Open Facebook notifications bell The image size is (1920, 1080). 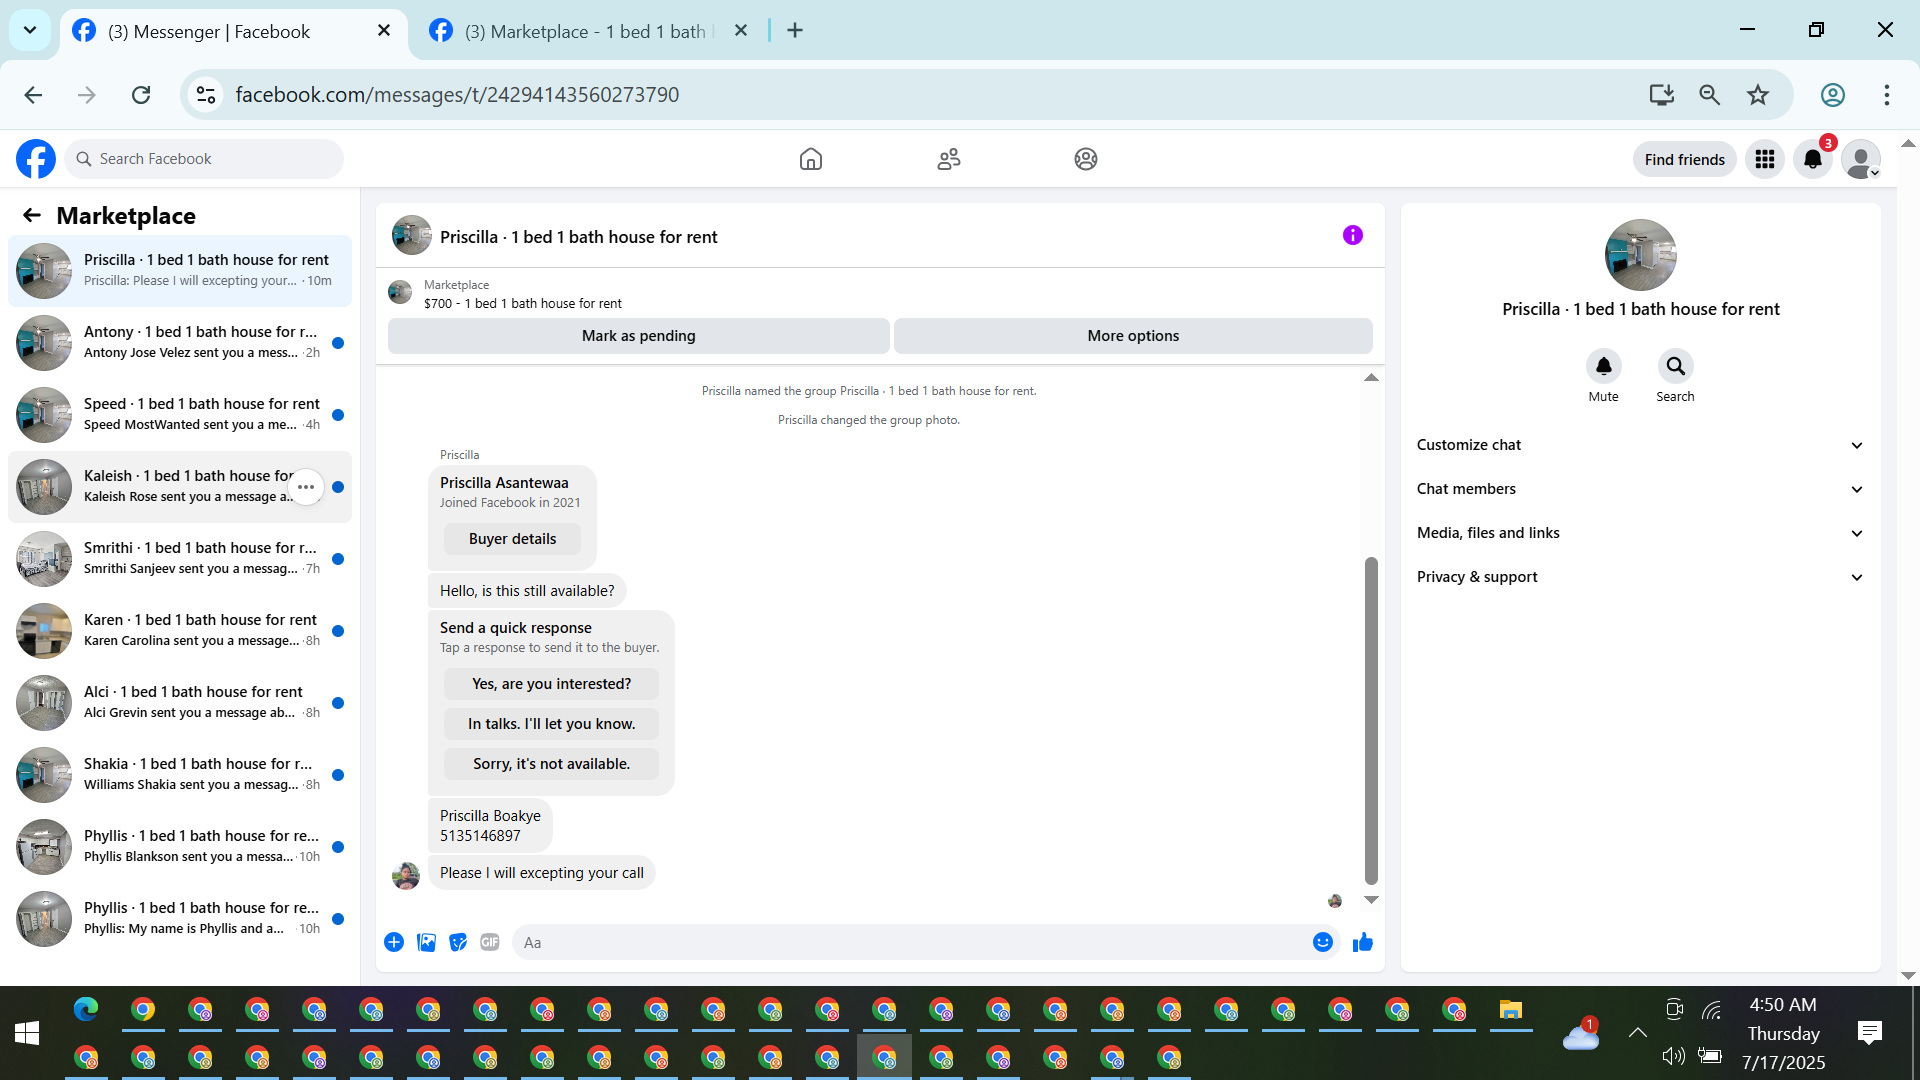coord(1812,159)
